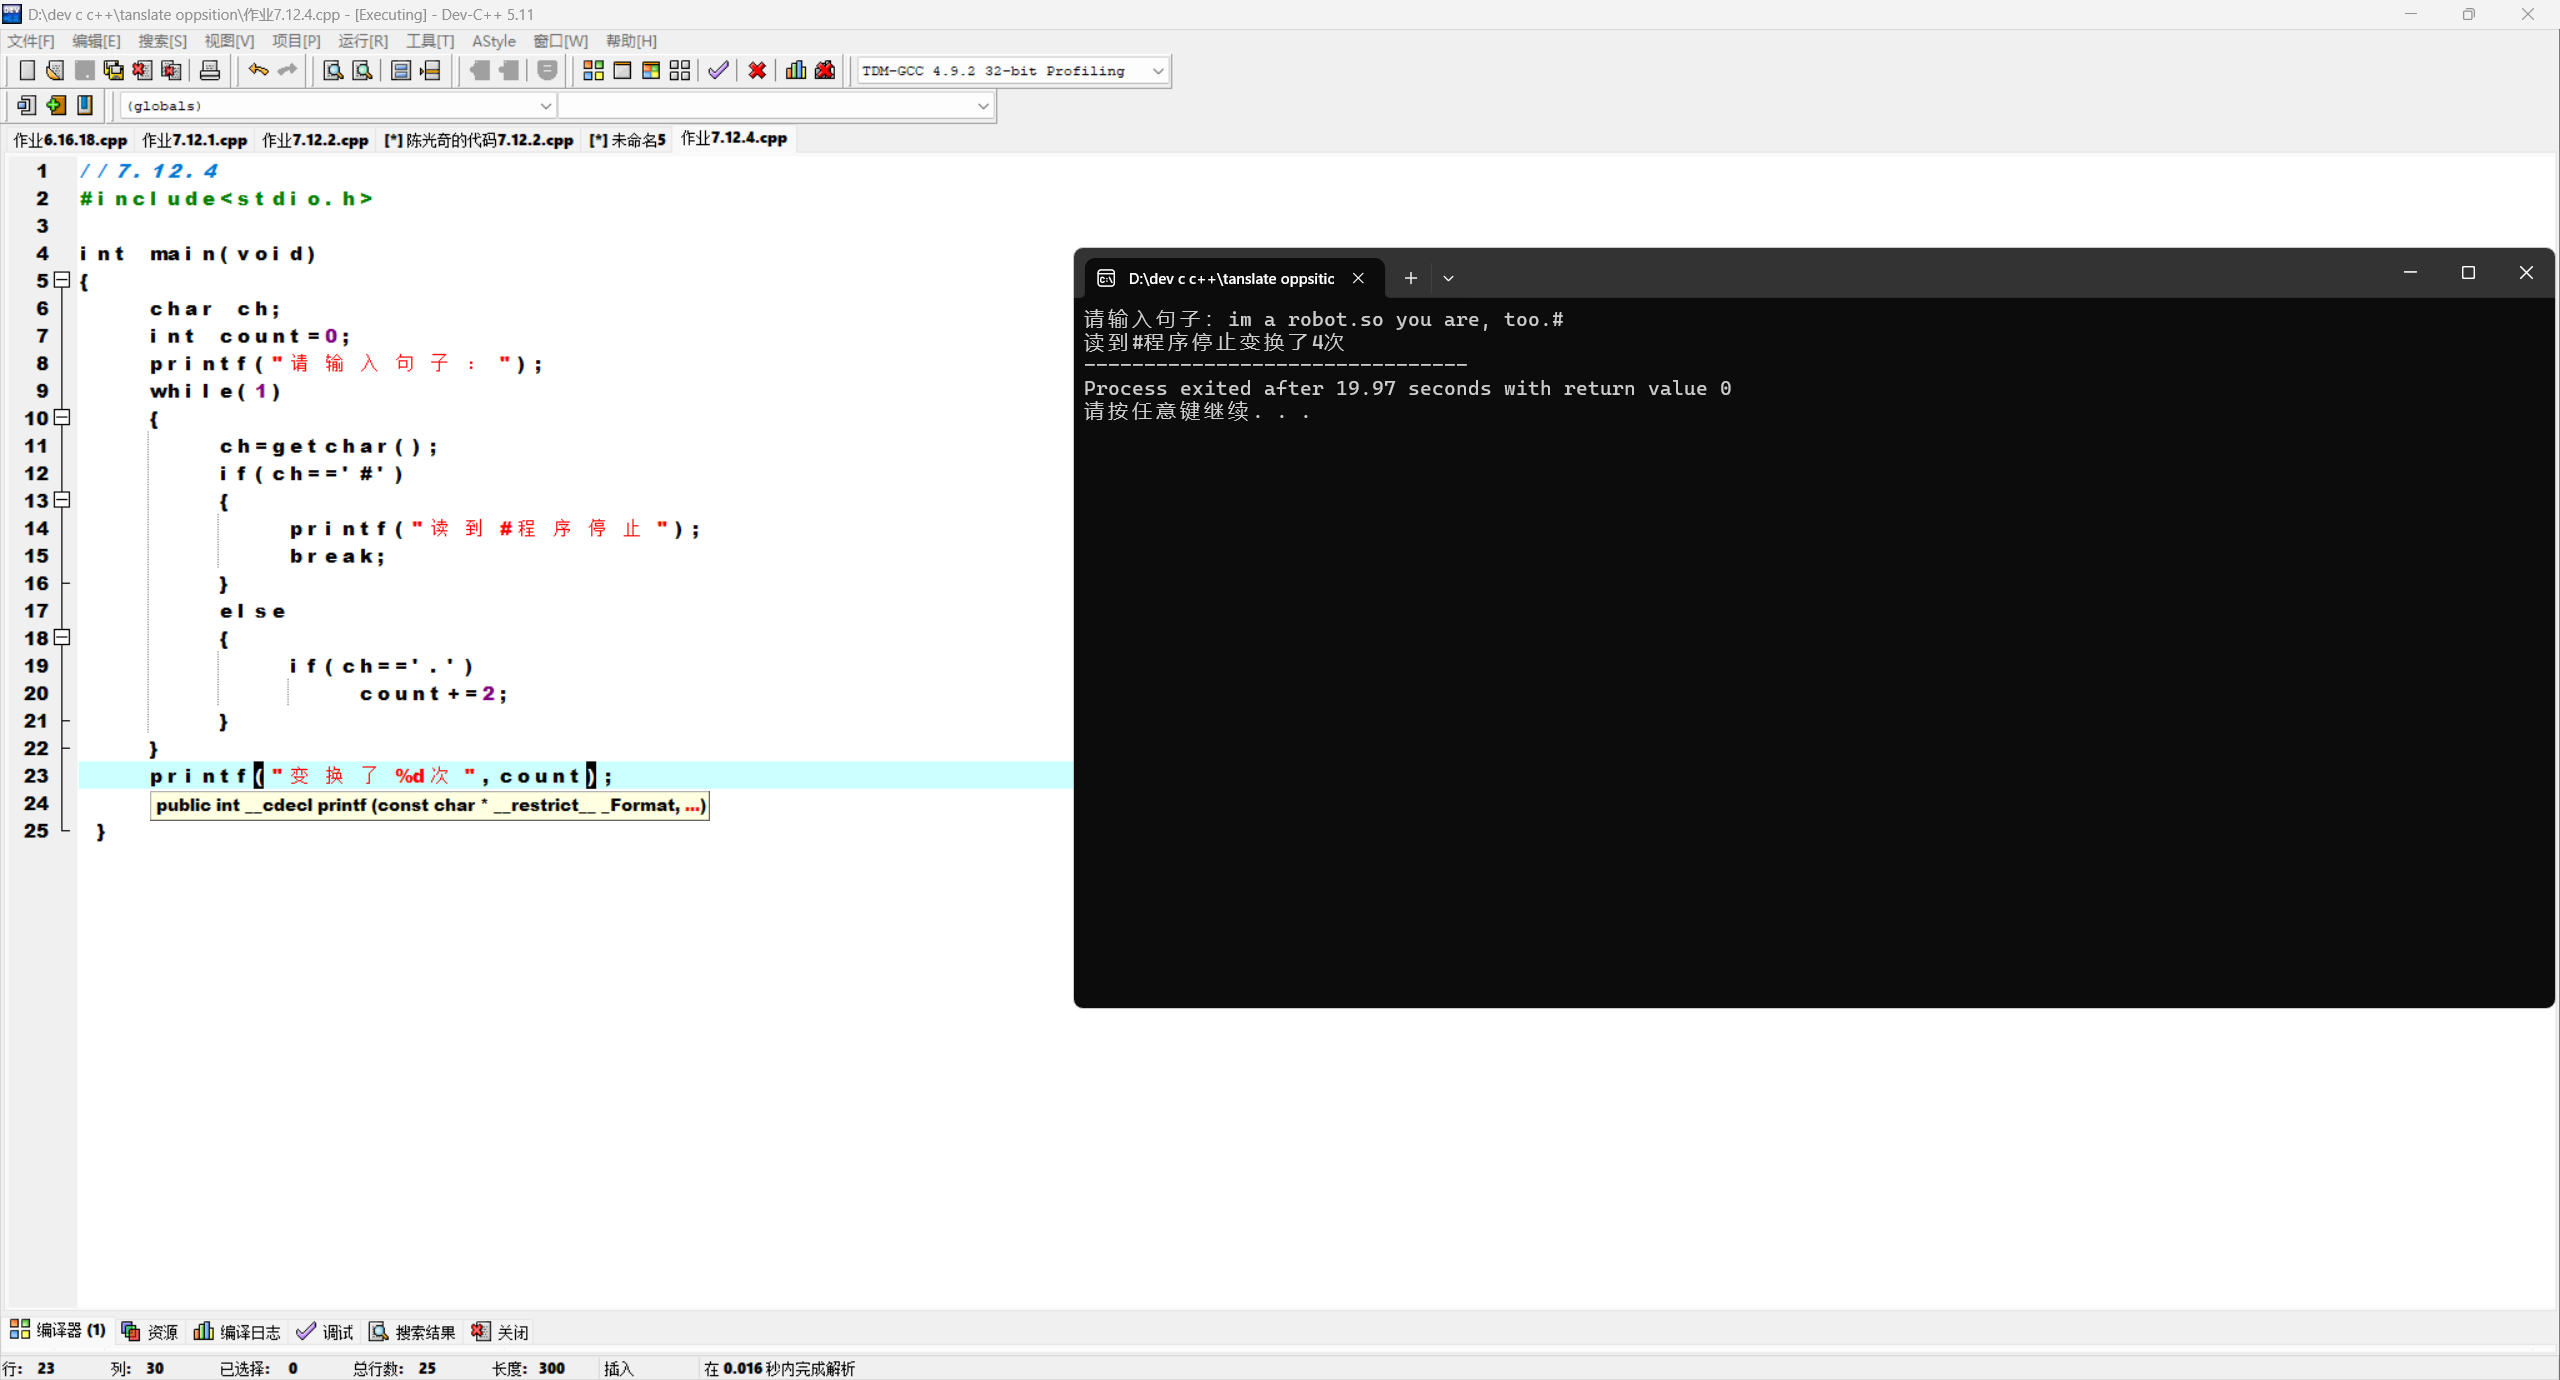Click the New file toolbar icon
Image resolution: width=2560 pixels, height=1380 pixels.
(x=27, y=70)
